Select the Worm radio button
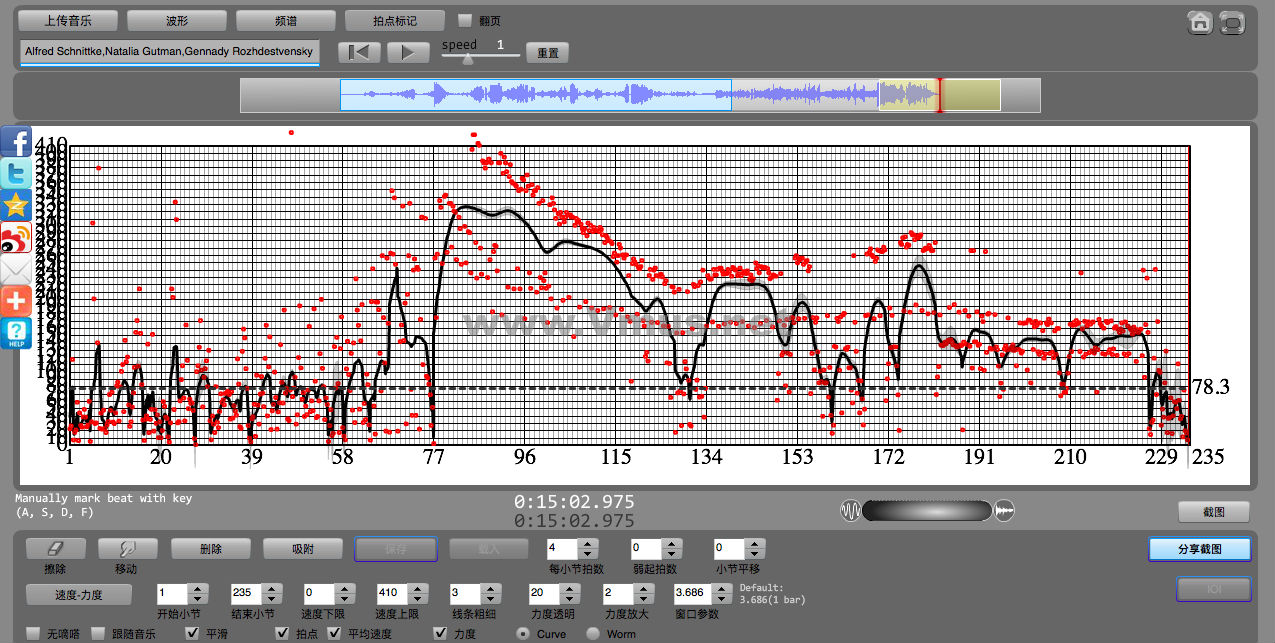 coord(593,634)
